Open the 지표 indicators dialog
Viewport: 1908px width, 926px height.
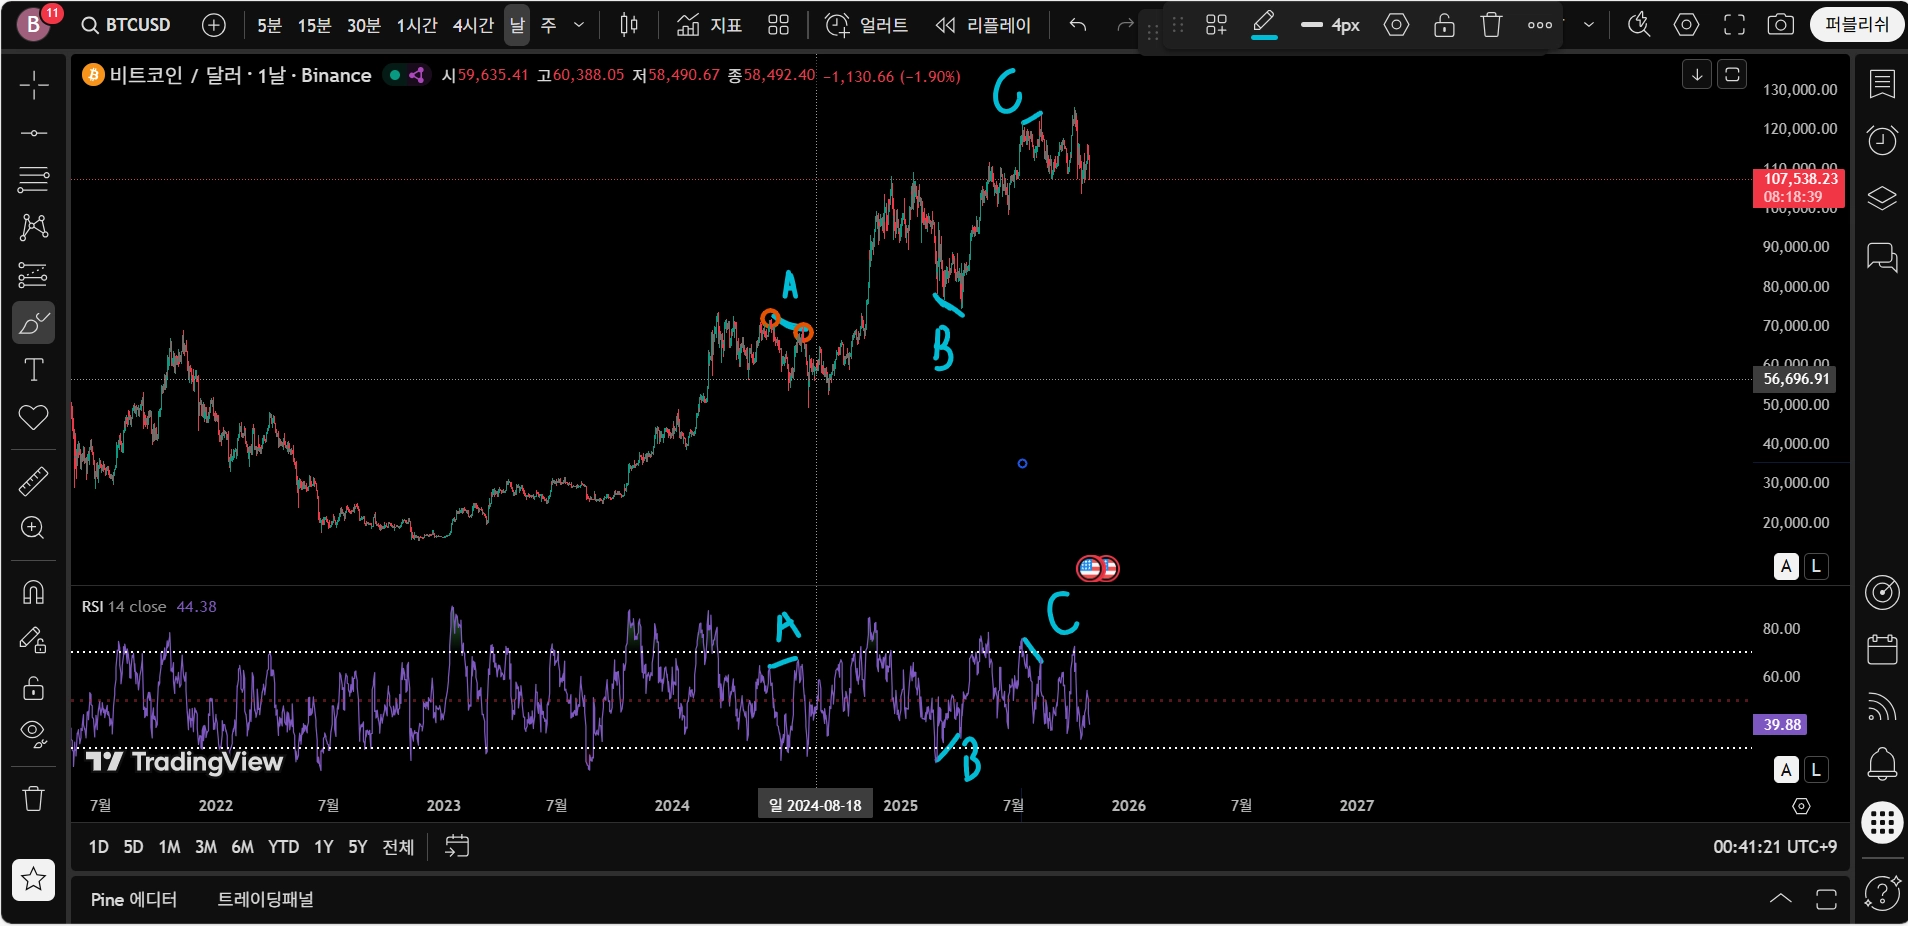709,25
